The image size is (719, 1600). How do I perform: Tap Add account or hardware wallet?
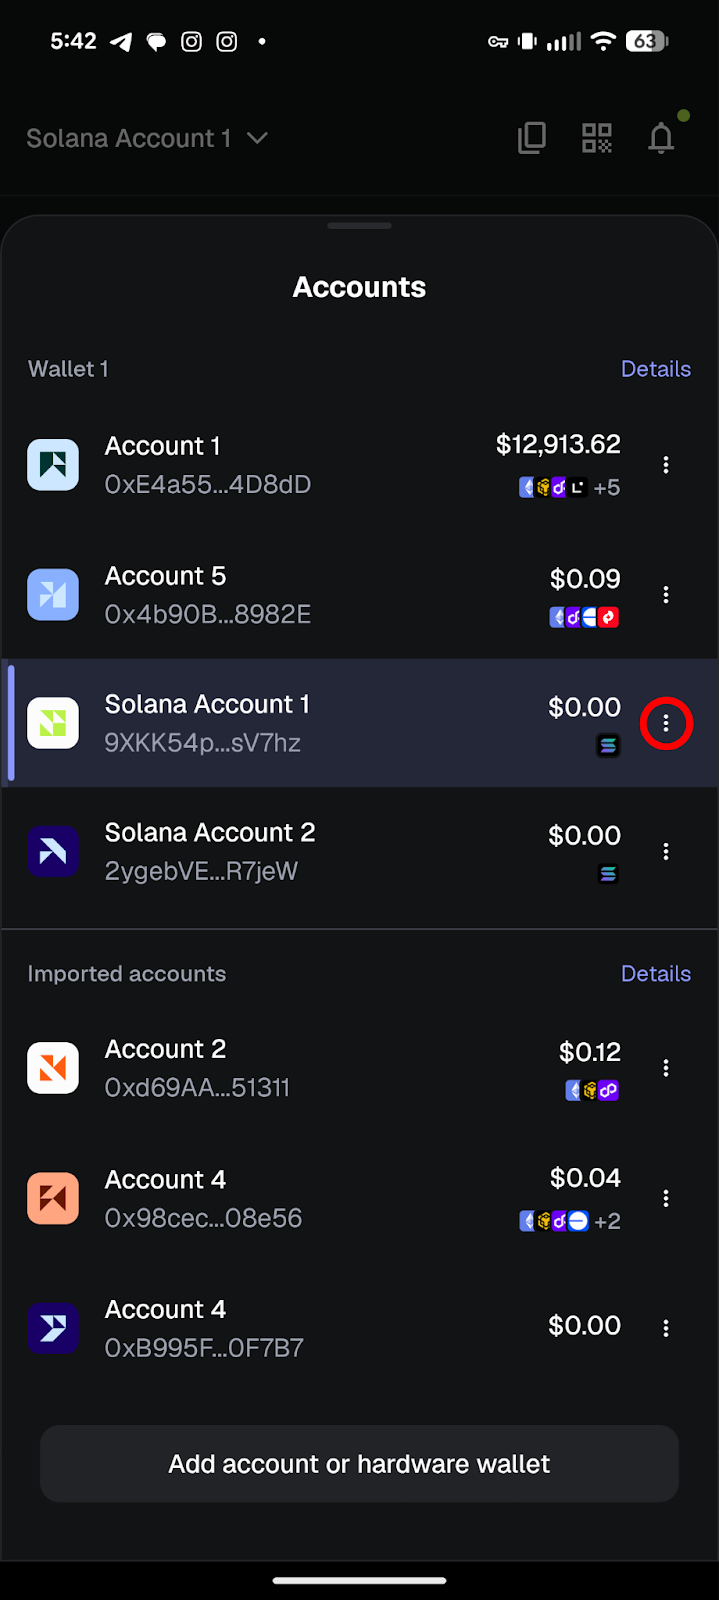pos(359,1464)
